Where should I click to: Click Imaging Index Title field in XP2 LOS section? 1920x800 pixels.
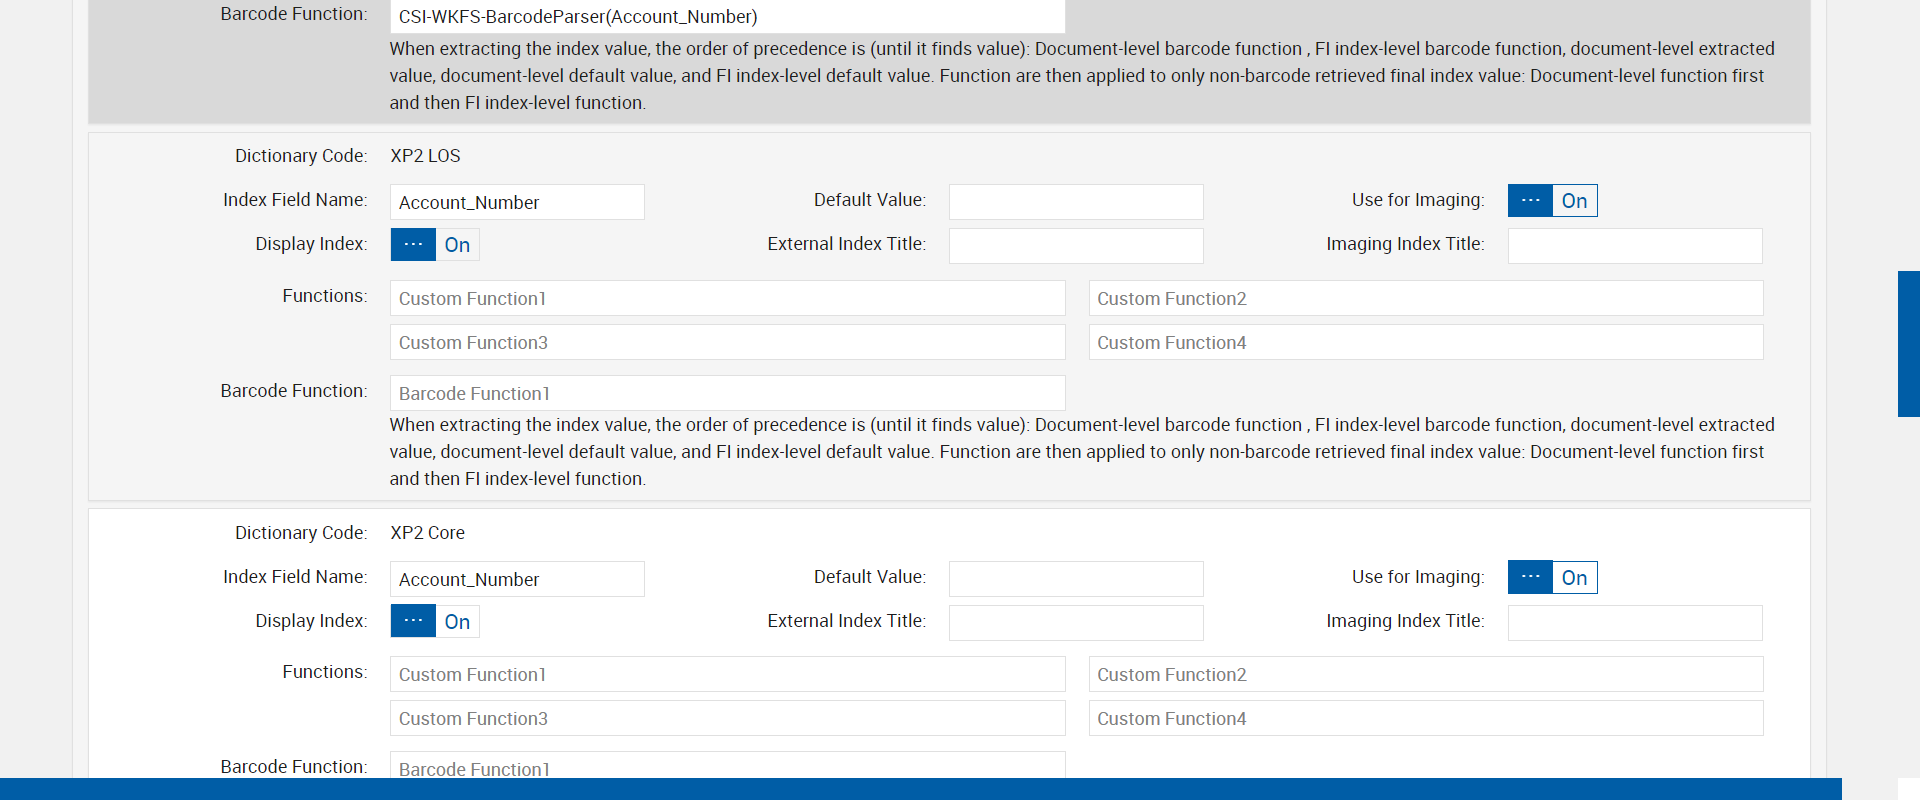click(1635, 246)
